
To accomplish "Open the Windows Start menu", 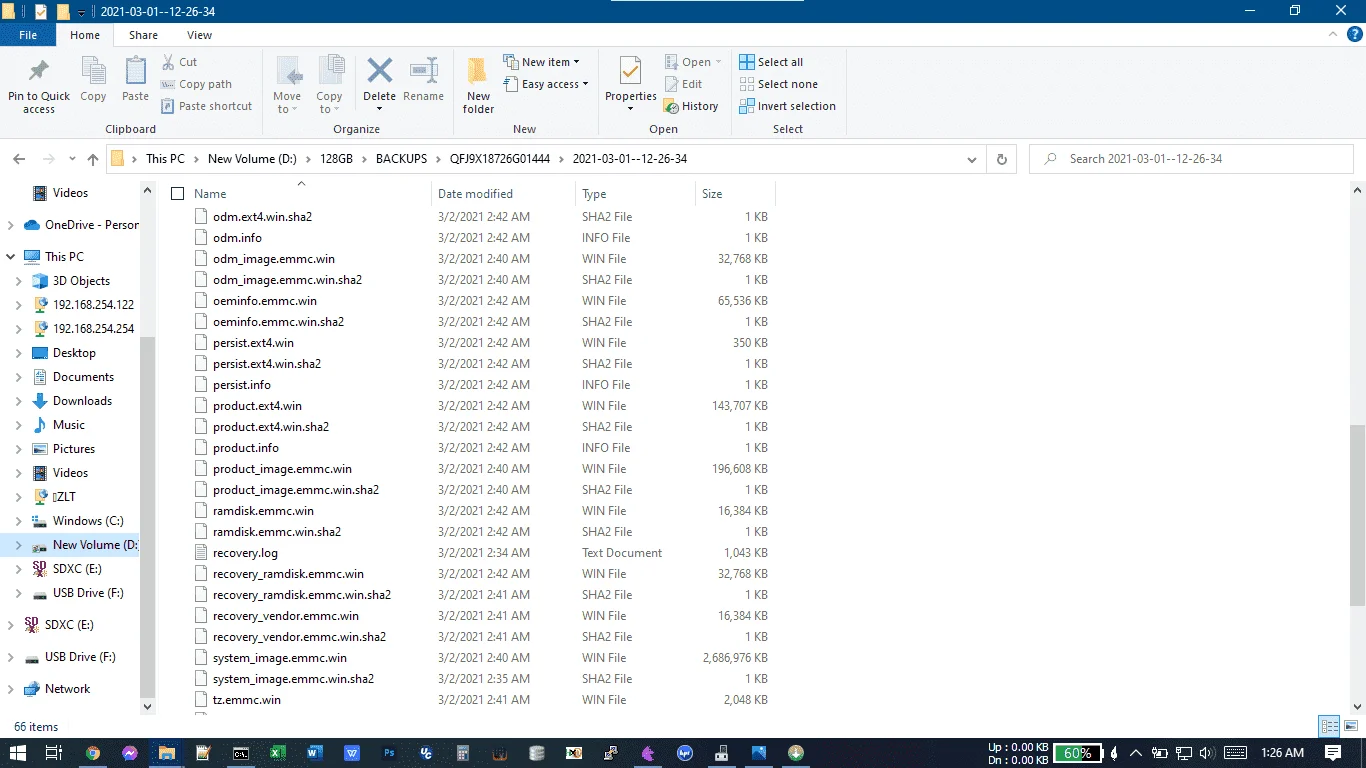I will 18,752.
